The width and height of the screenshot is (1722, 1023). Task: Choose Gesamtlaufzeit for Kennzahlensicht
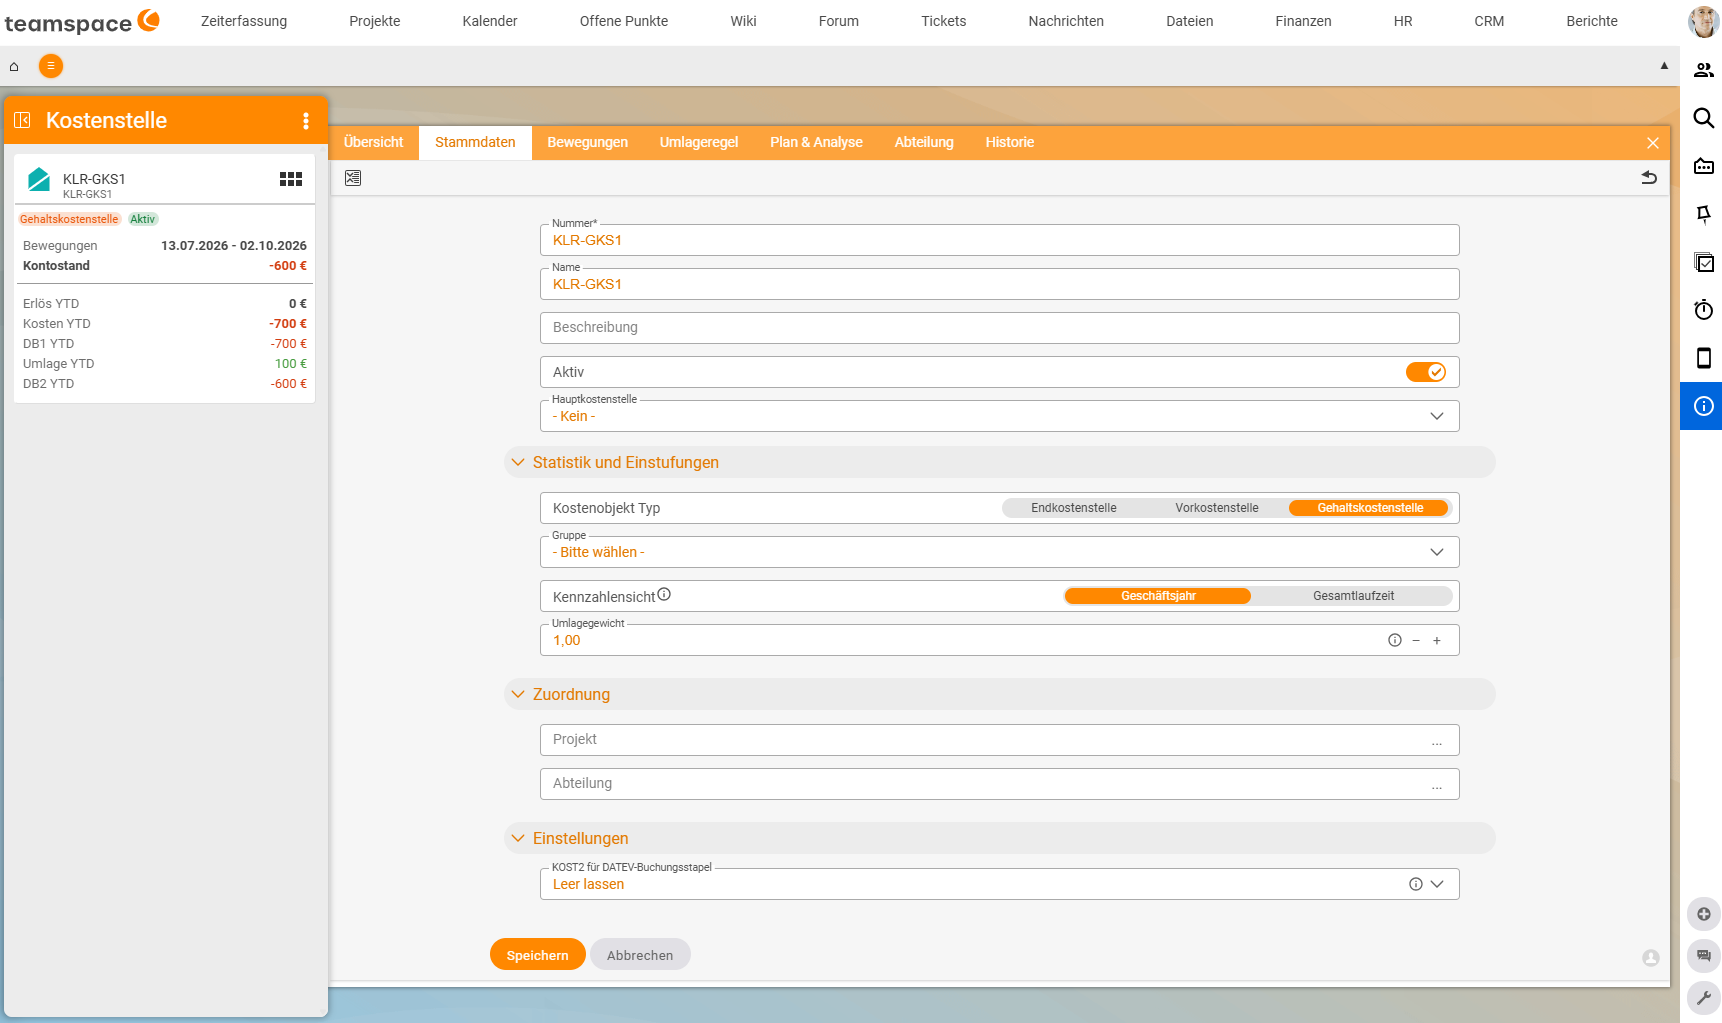pos(1353,596)
